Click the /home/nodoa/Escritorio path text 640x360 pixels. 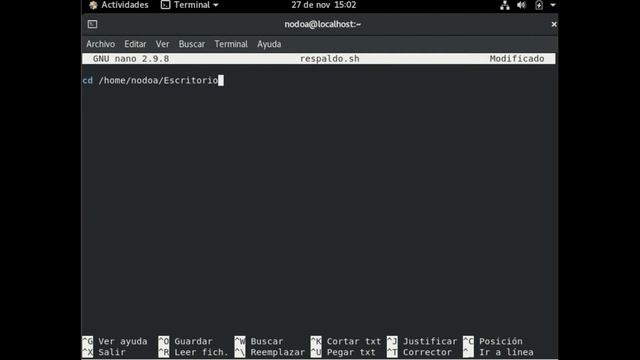158,80
